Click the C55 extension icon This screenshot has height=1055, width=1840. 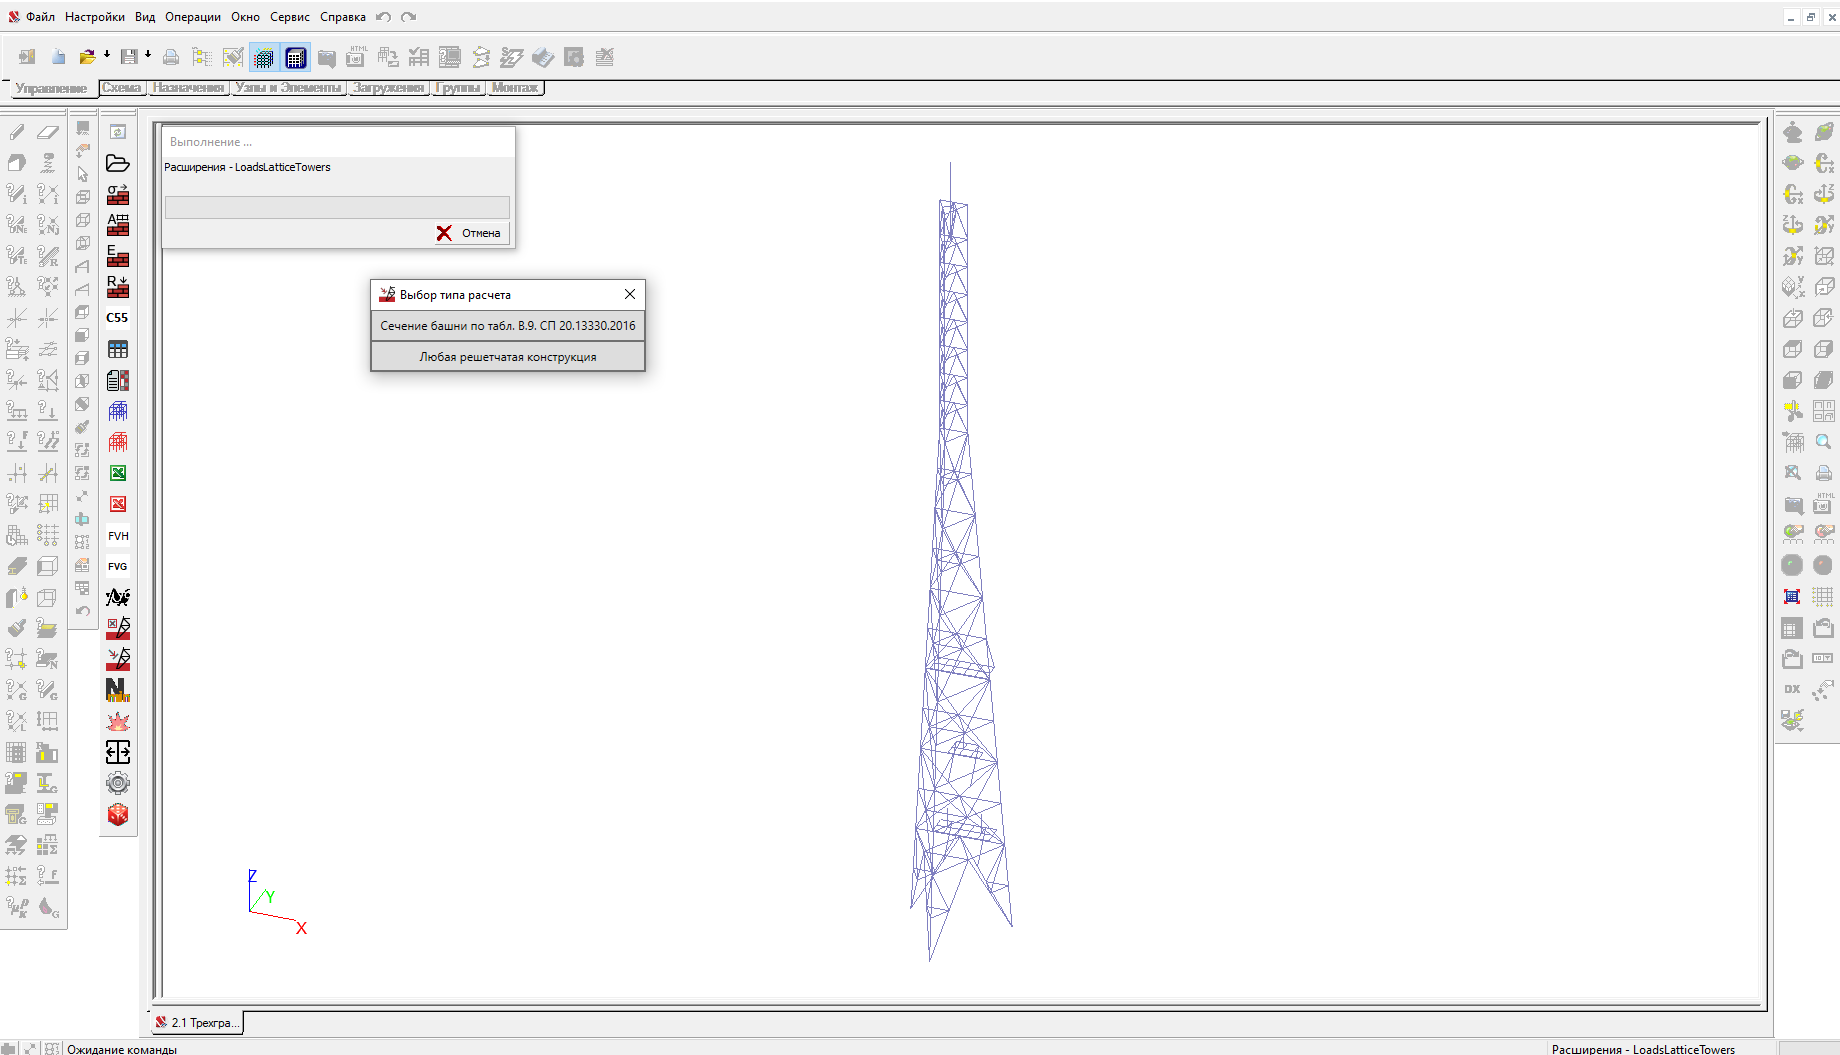click(x=118, y=318)
